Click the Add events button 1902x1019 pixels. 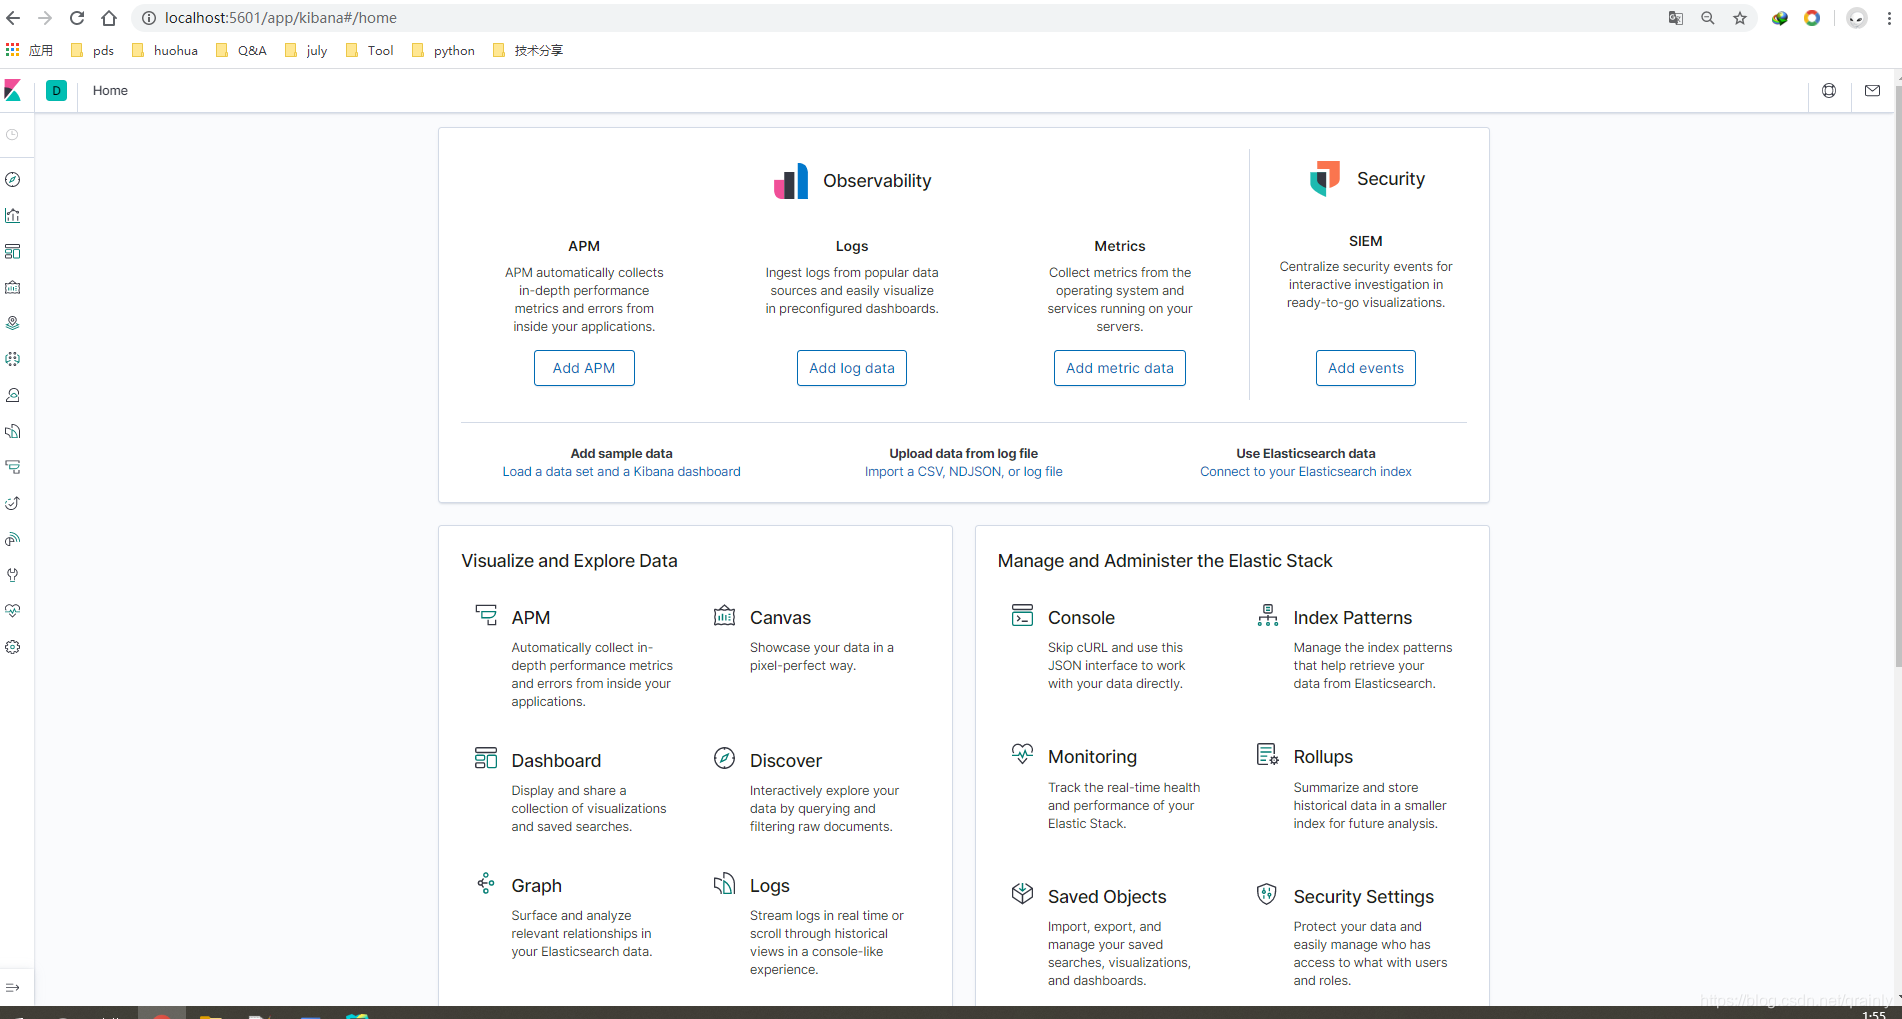(x=1366, y=368)
